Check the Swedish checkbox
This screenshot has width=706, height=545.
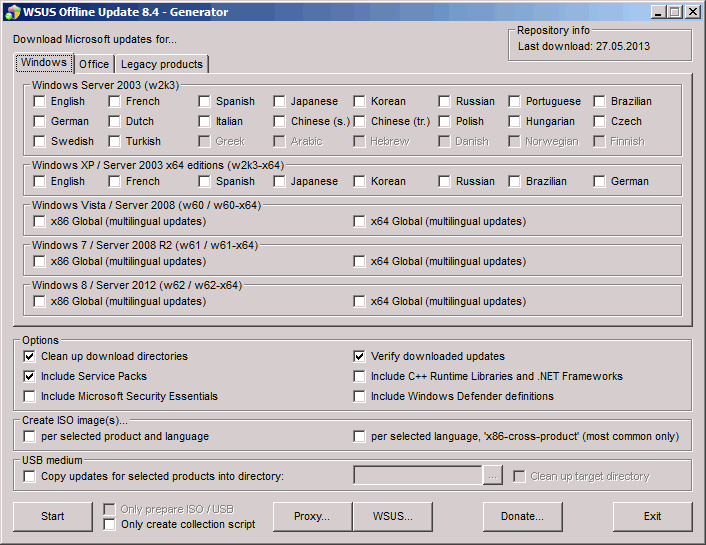(x=40, y=141)
